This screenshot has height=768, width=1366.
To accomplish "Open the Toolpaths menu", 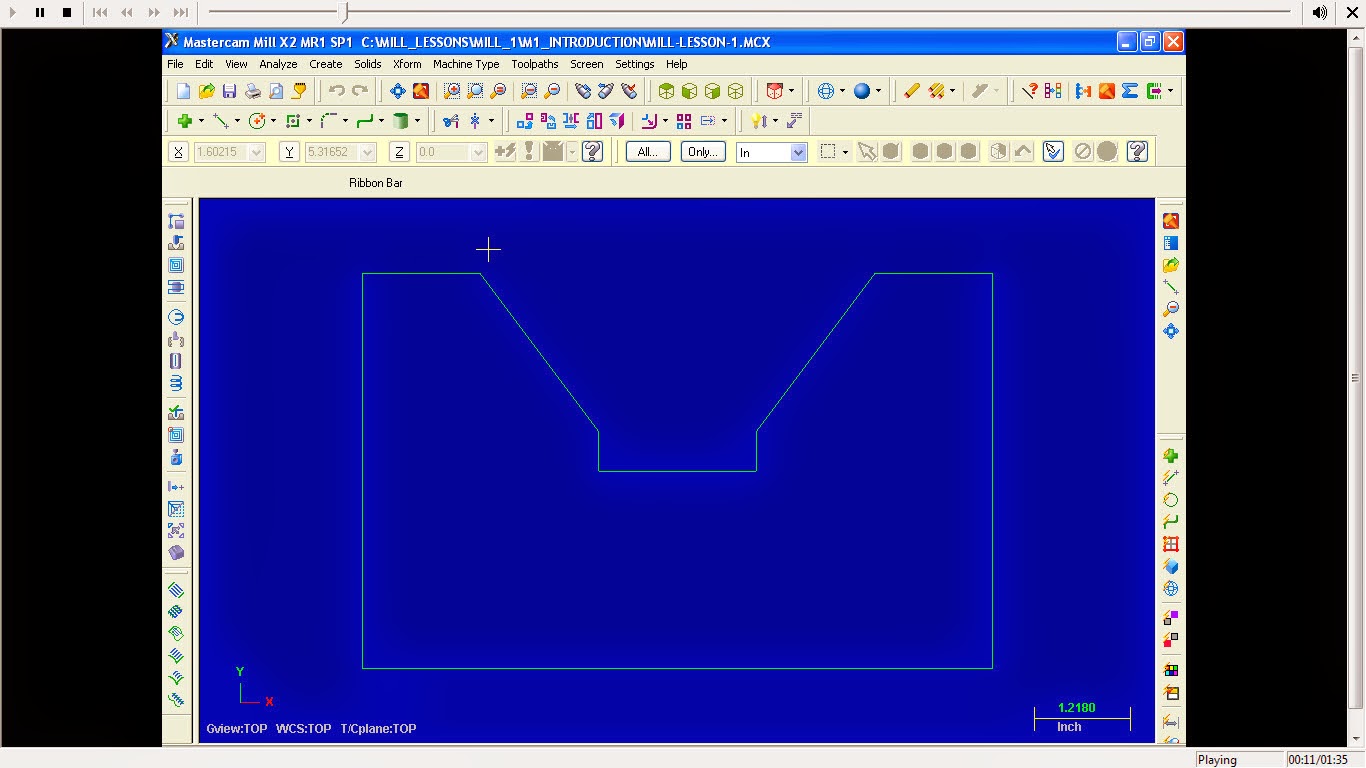I will pos(535,63).
